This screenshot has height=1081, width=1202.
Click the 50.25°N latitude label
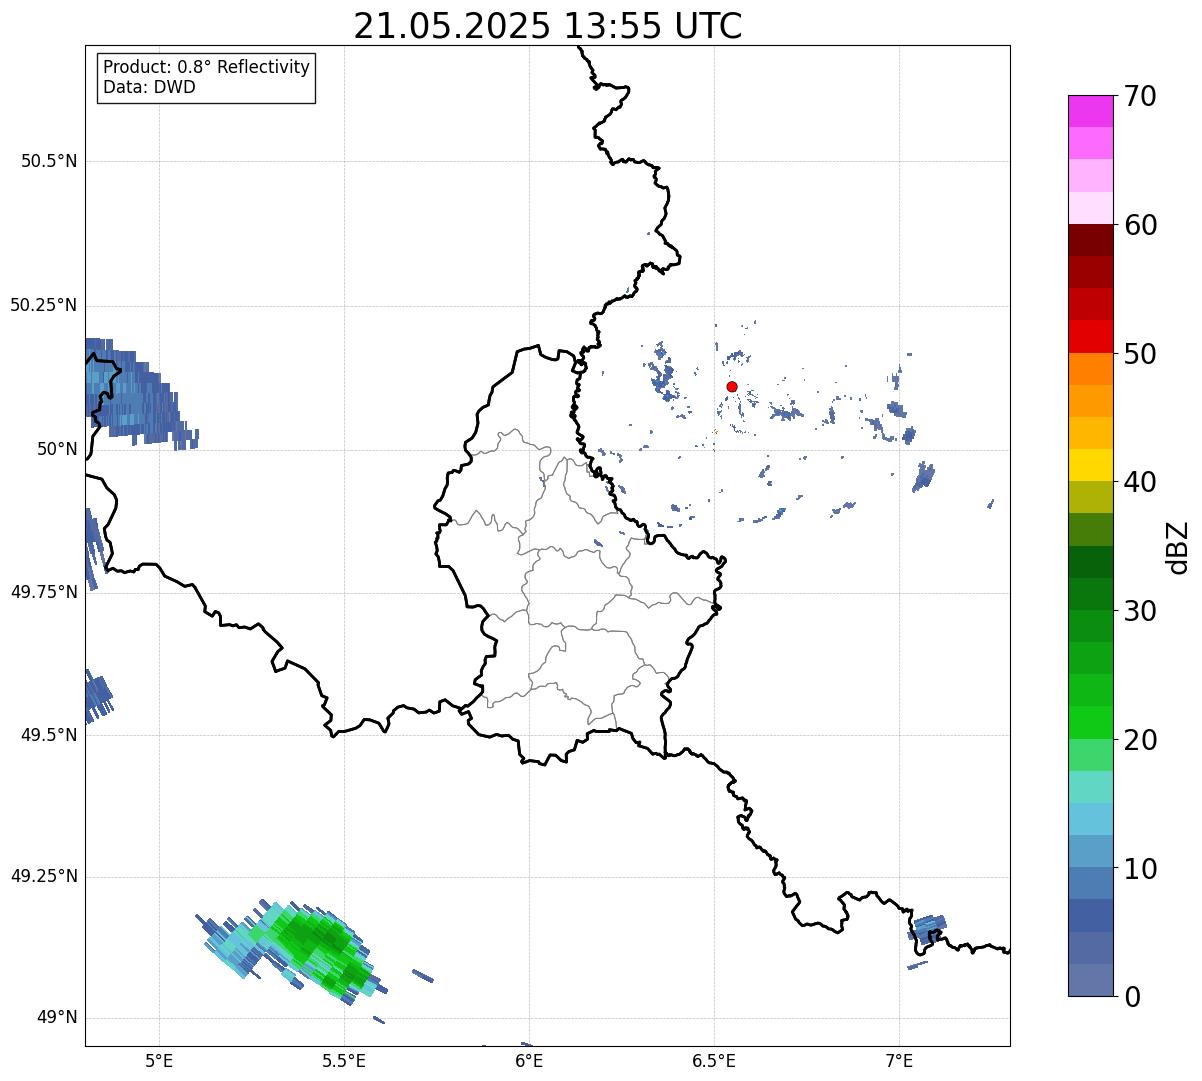(43, 305)
